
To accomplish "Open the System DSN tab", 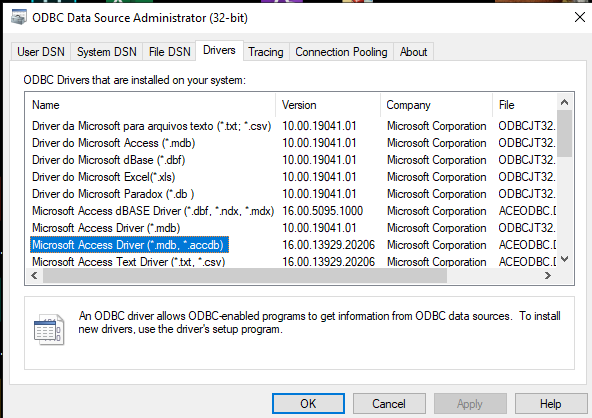I will 106,52.
